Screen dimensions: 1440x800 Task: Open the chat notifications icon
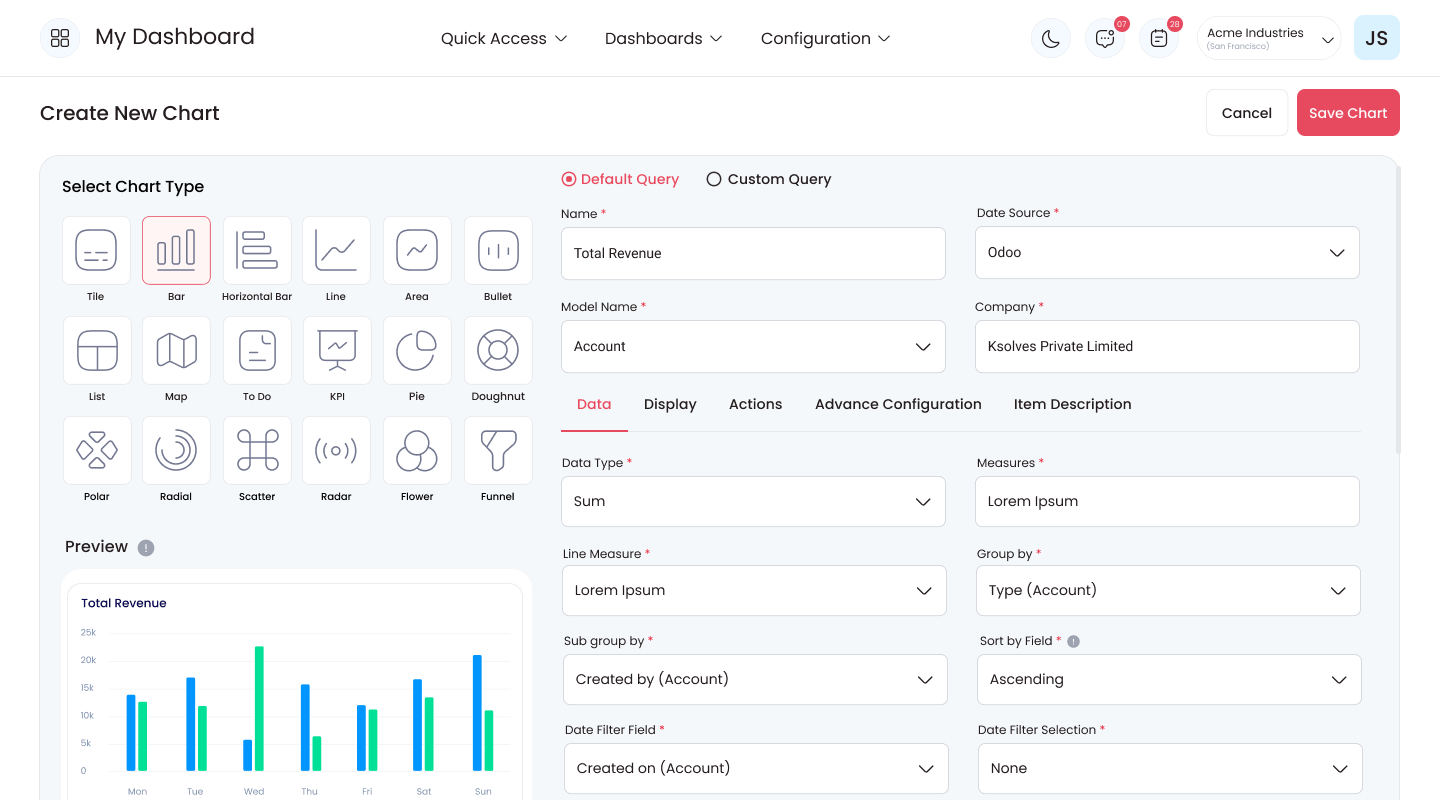tap(1105, 38)
